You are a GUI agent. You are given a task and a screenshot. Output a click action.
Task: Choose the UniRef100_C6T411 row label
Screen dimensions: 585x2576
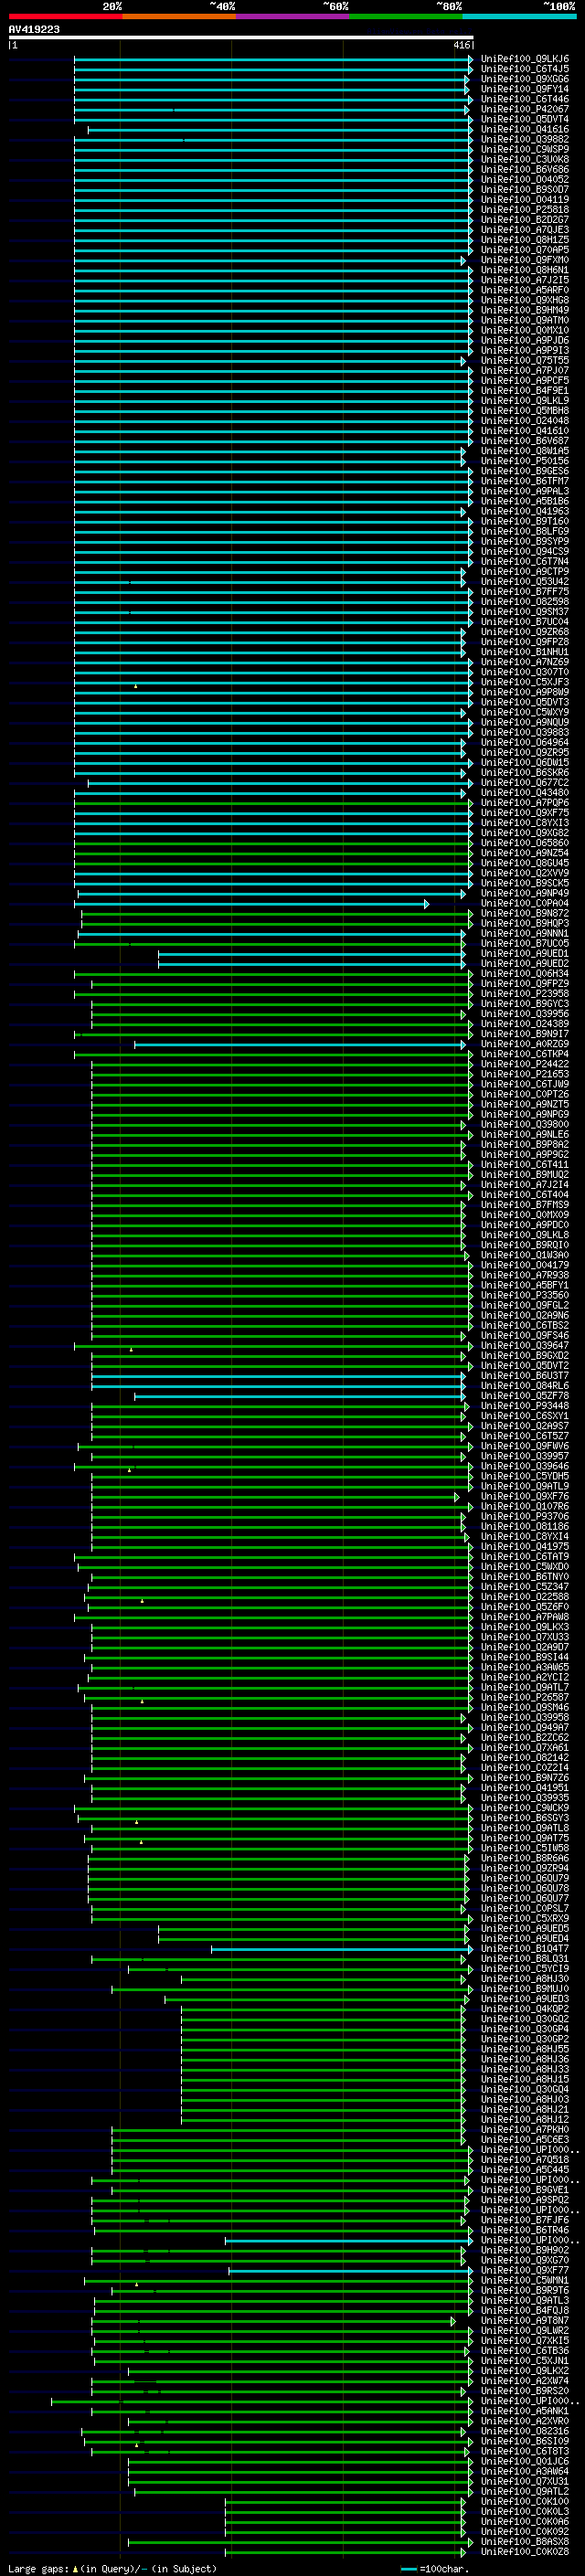[525, 1164]
